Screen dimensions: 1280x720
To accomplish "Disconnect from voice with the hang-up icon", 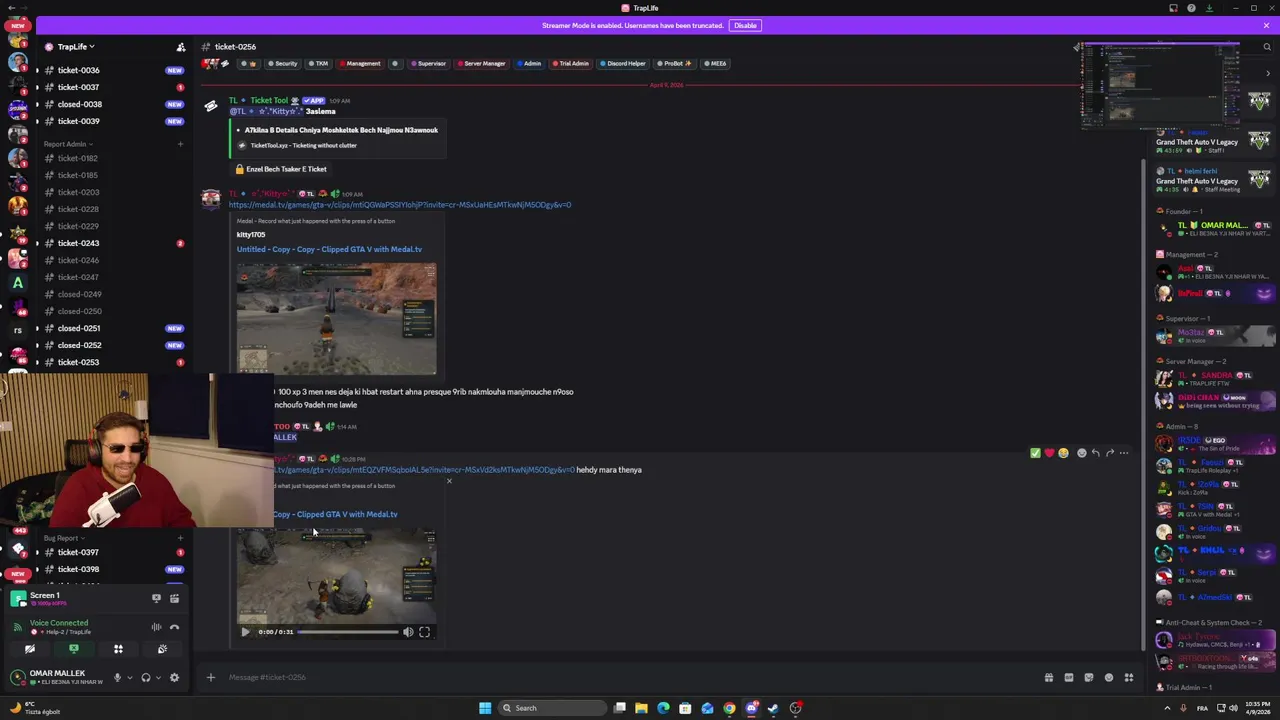I will 174,627.
